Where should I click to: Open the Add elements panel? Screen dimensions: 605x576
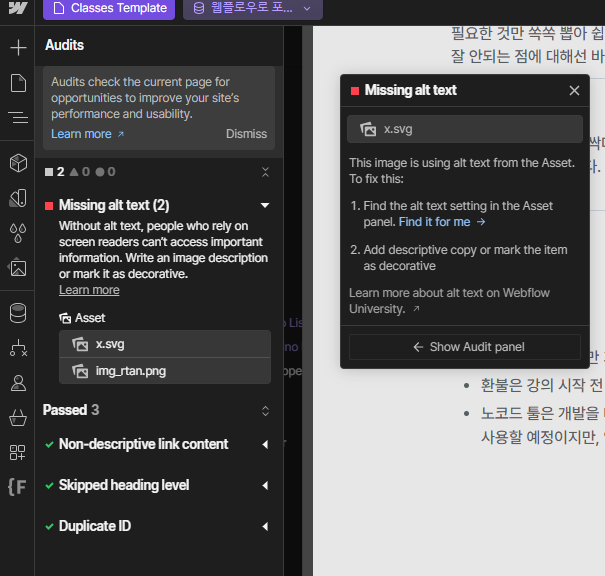(18, 48)
